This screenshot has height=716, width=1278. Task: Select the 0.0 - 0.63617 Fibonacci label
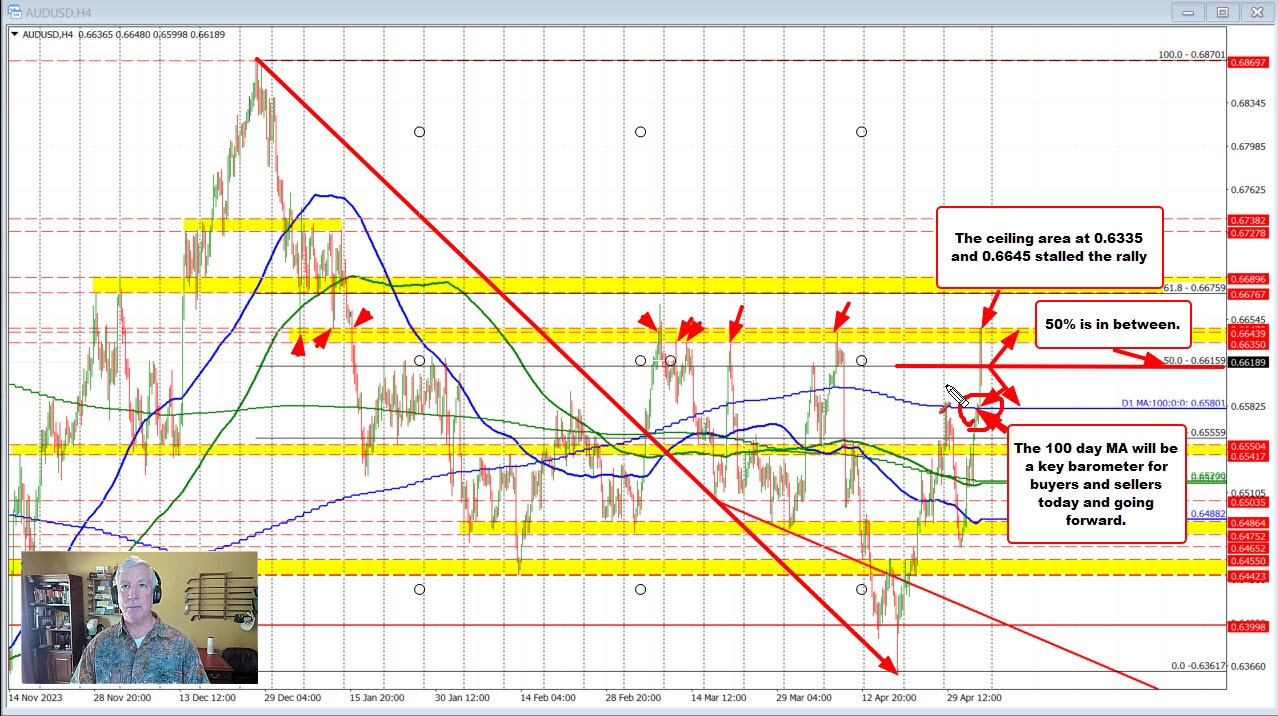(1197, 666)
